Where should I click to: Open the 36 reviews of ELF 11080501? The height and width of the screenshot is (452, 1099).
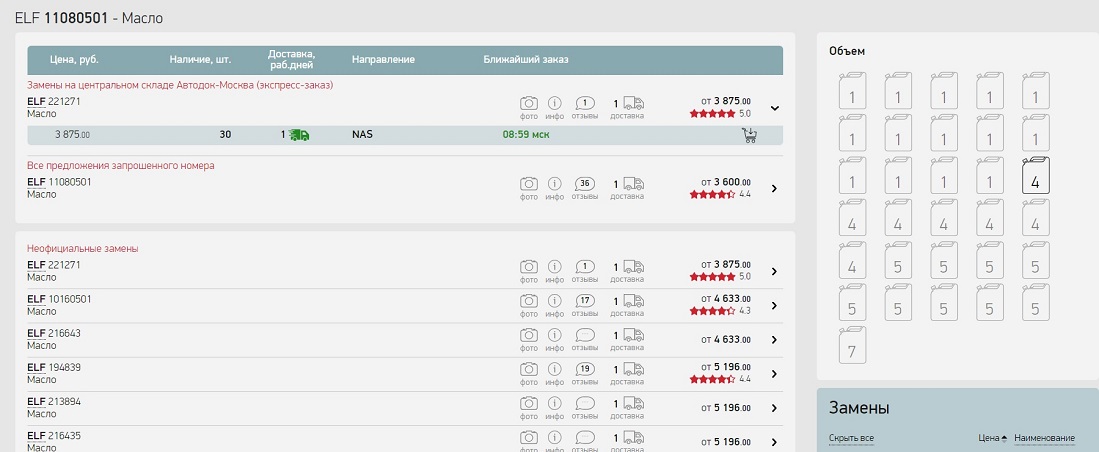point(585,184)
